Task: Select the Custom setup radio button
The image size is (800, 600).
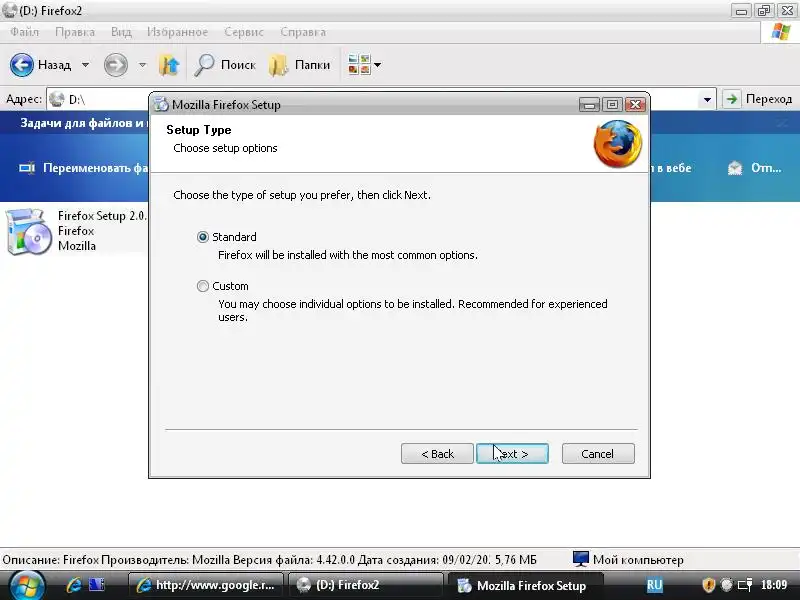Action: click(203, 286)
